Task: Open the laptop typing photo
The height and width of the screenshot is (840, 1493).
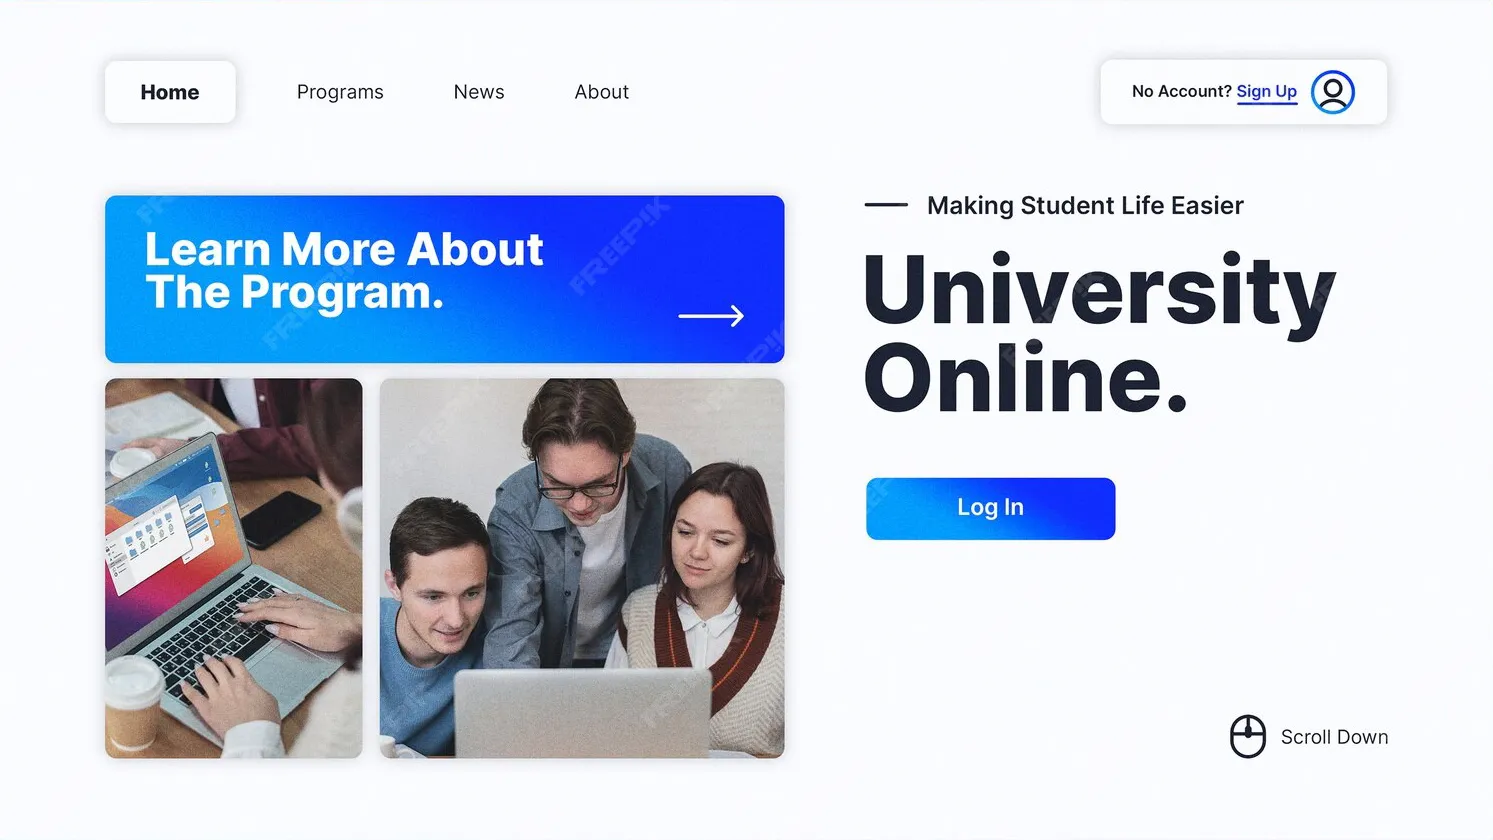Action: pos(234,568)
